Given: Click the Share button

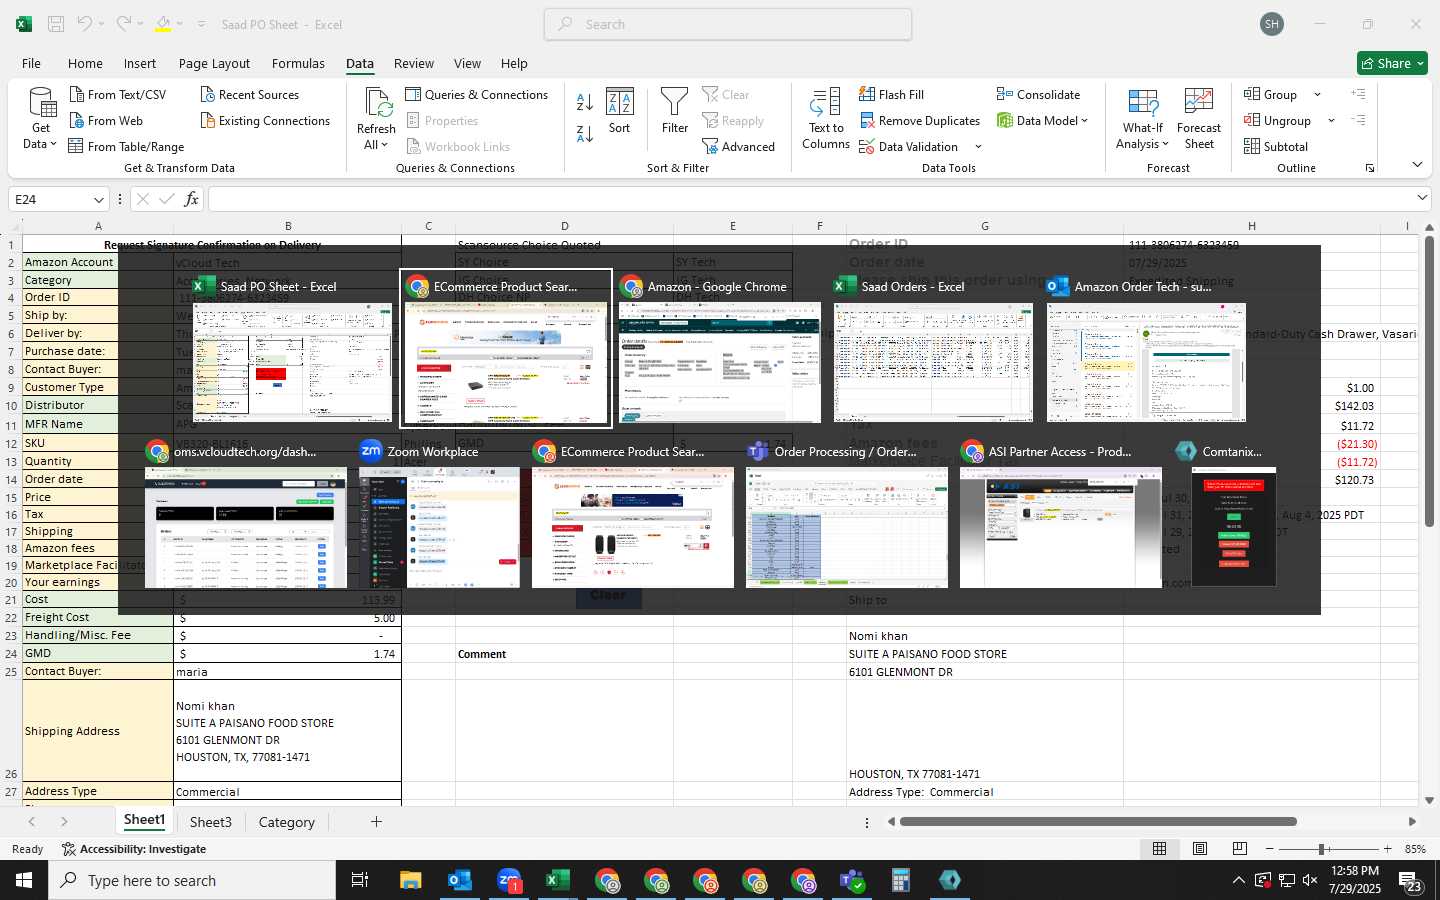Looking at the screenshot, I should pyautogui.click(x=1392, y=63).
